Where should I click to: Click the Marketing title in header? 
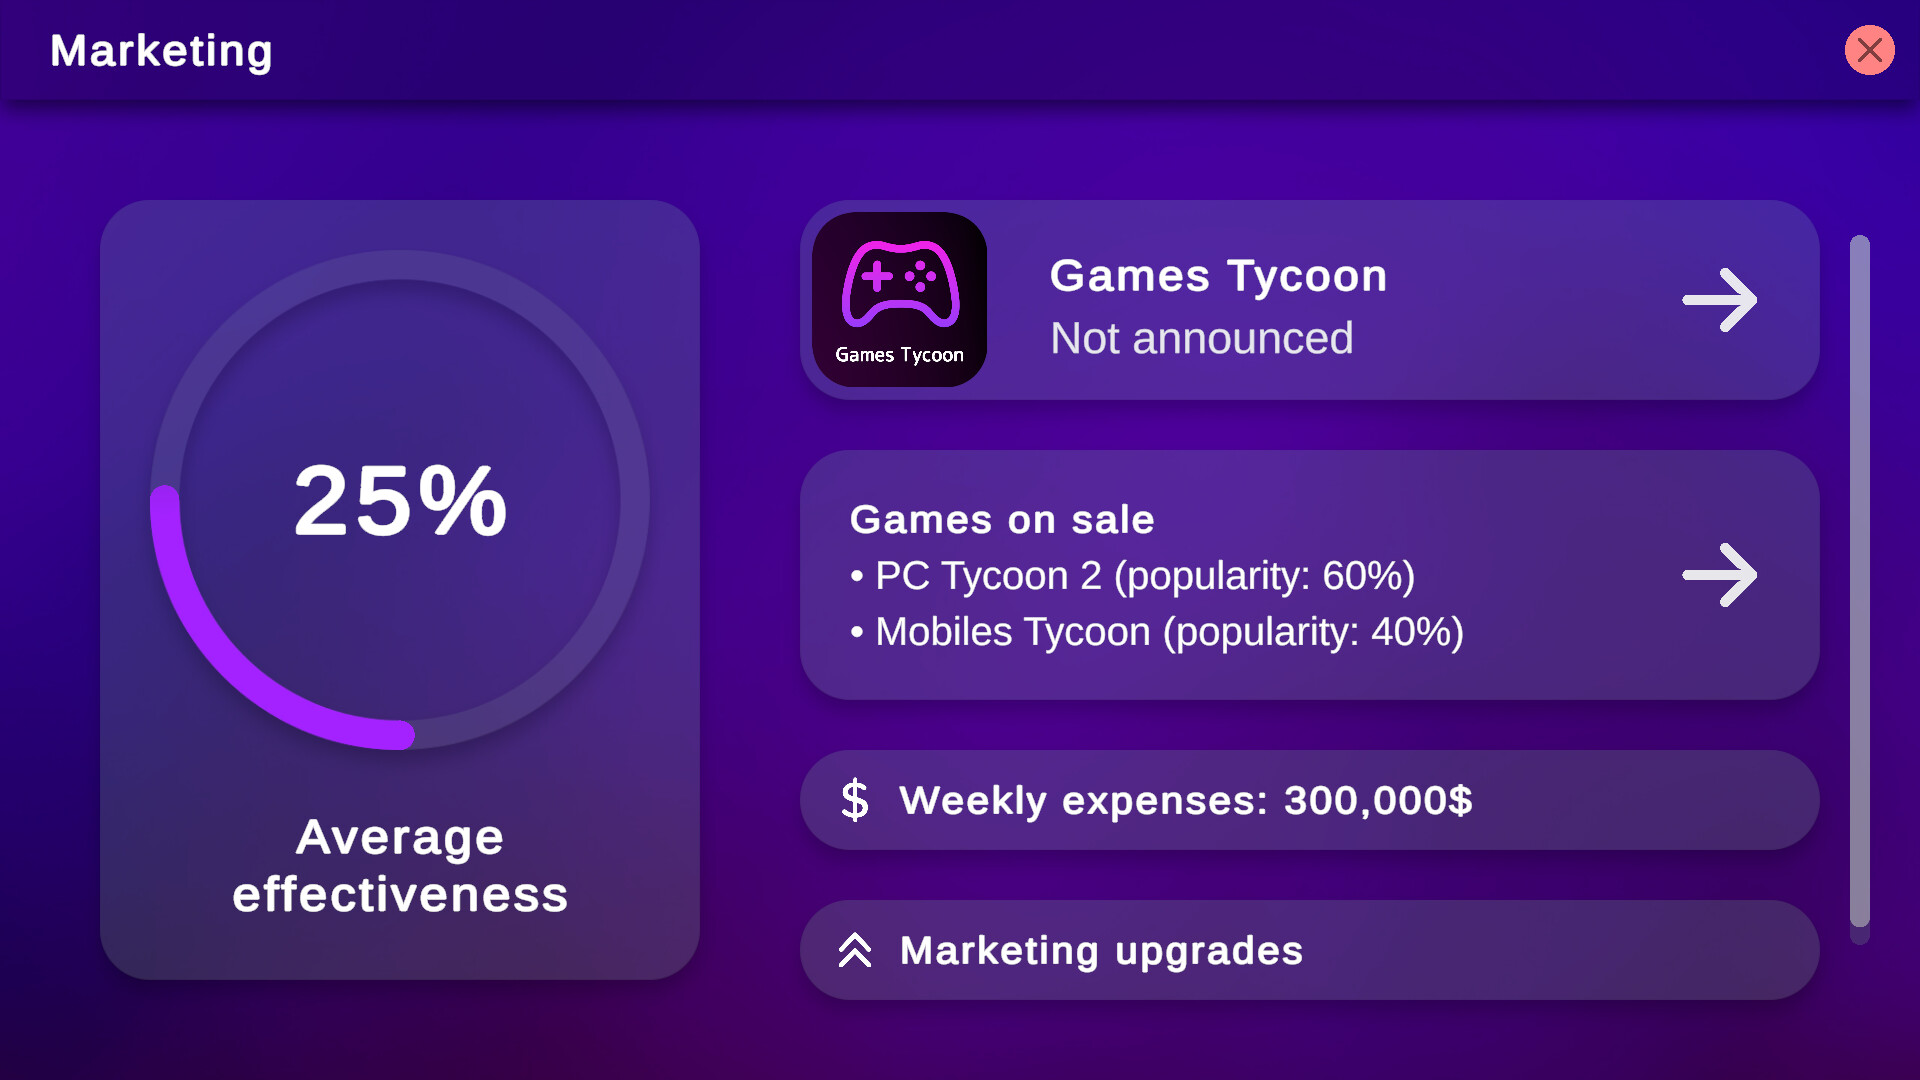(x=161, y=51)
